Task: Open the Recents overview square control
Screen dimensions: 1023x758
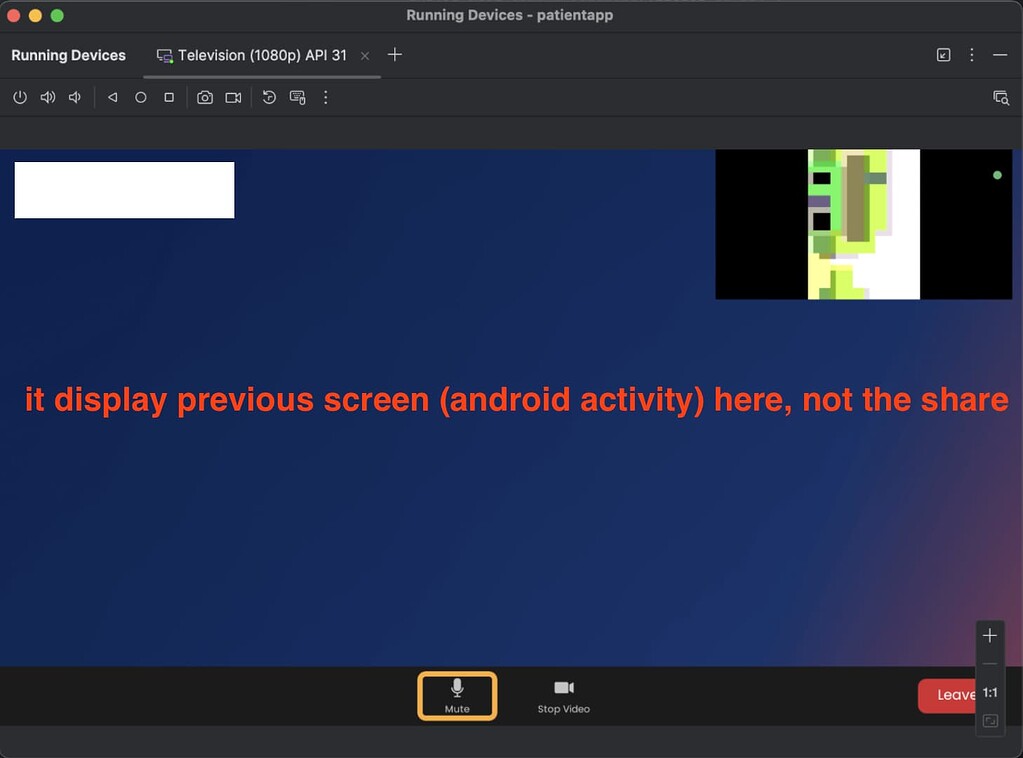Action: (168, 97)
